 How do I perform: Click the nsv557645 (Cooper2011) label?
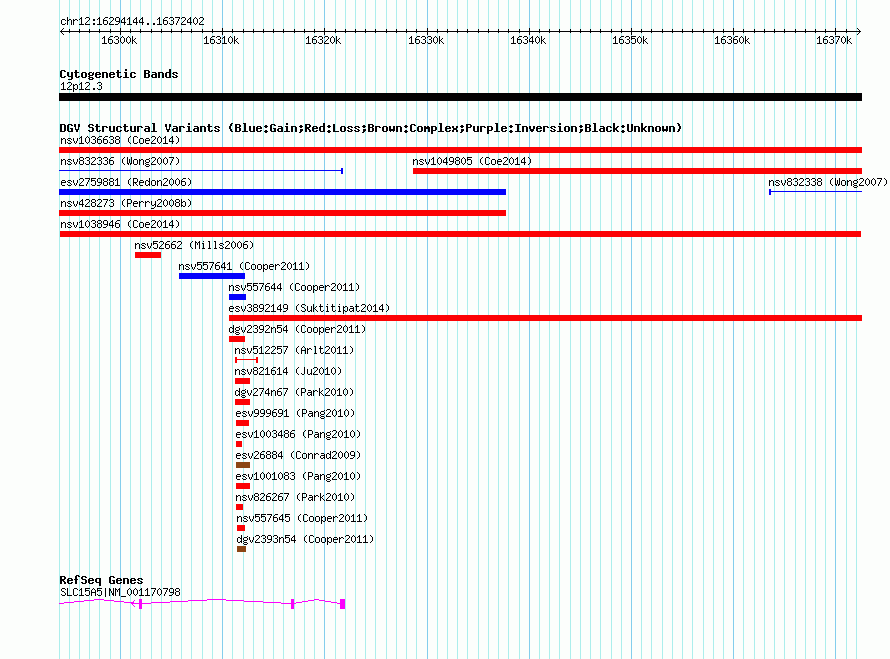coord(302,518)
